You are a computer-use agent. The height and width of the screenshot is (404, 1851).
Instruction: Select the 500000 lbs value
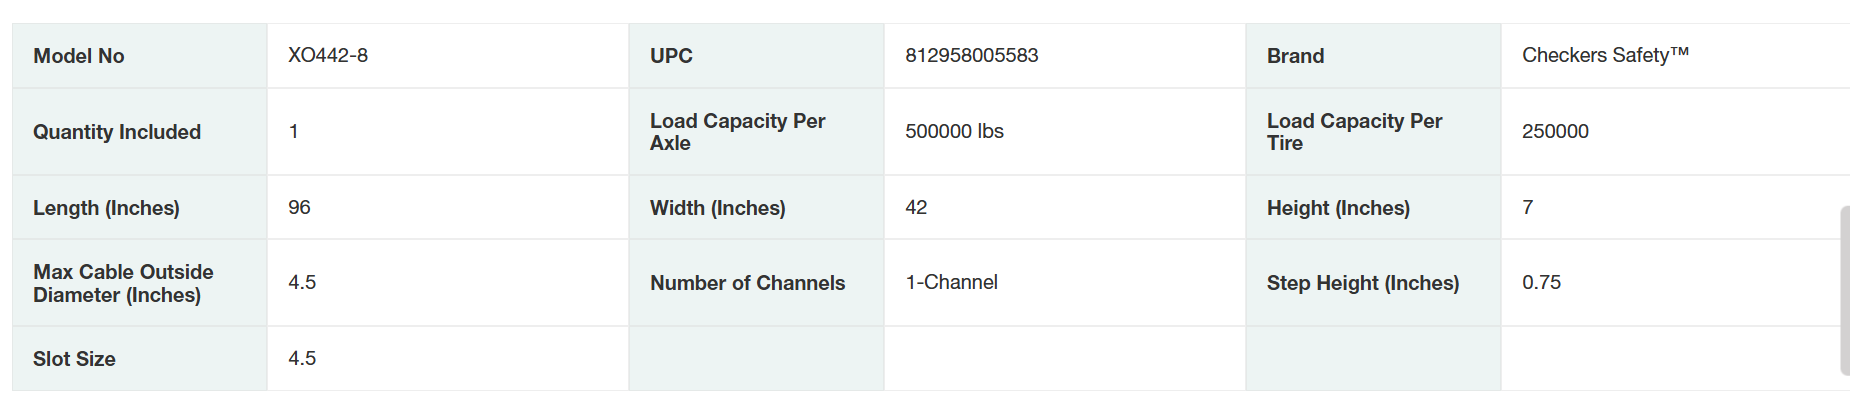coord(954,131)
